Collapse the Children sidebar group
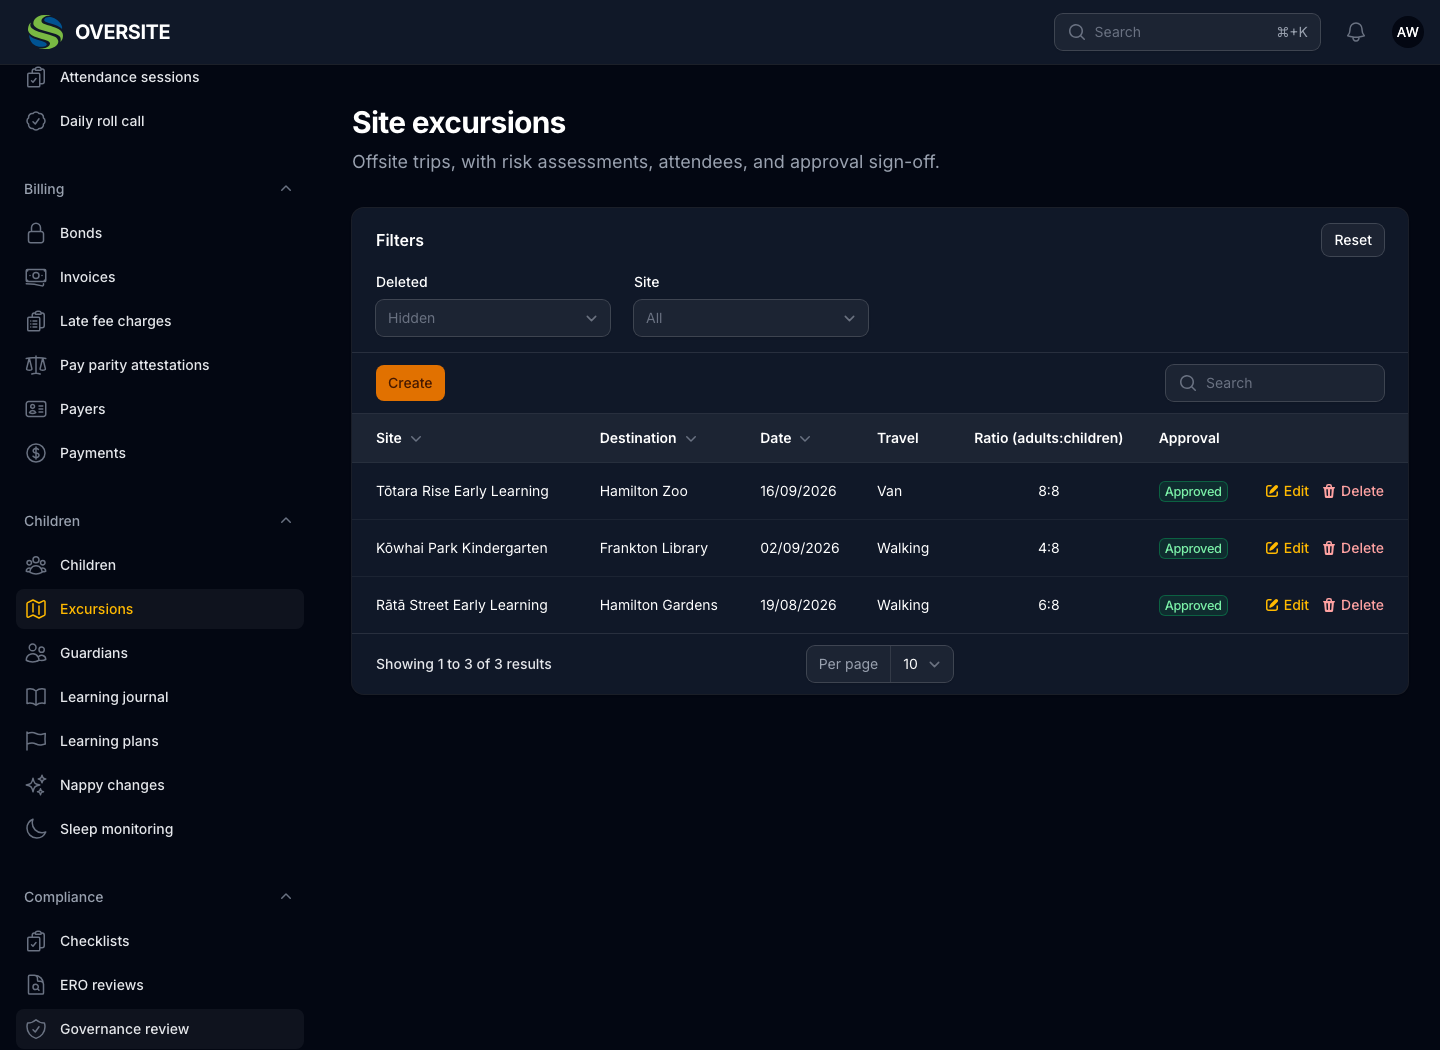1440x1050 pixels. [286, 521]
